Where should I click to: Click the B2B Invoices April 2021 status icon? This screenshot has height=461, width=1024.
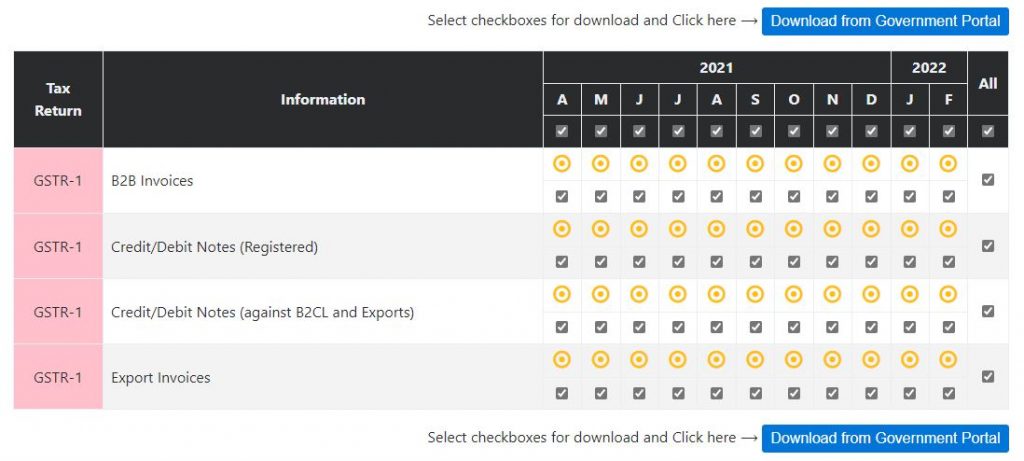562,164
